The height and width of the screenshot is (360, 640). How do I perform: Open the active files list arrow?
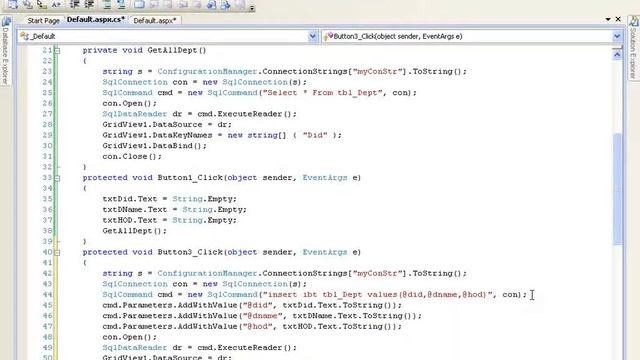pos(608,19)
